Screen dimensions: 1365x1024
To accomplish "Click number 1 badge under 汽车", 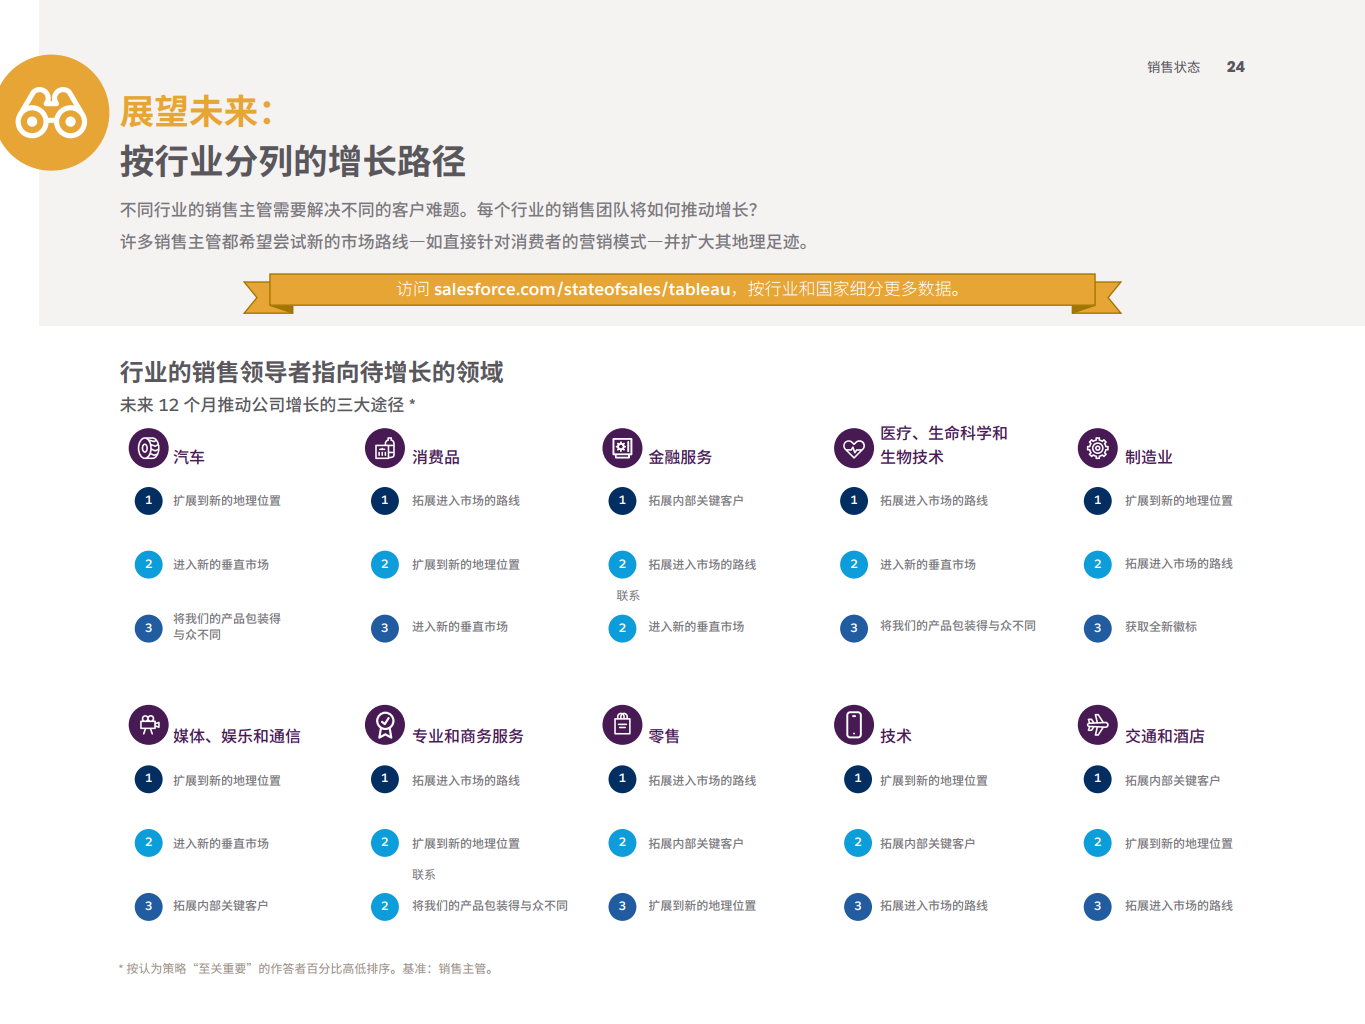I will 148,500.
